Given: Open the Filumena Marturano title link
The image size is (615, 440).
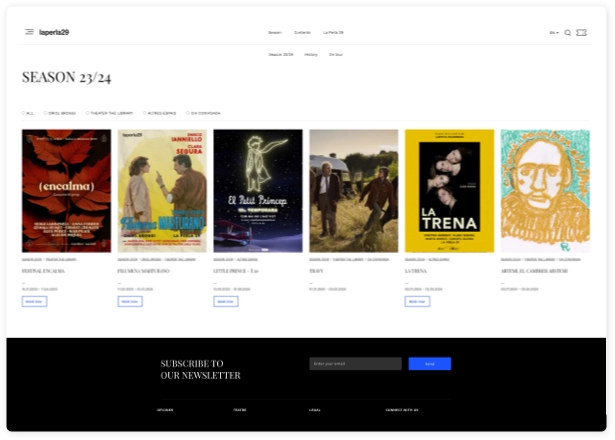Looking at the screenshot, I should coord(143,271).
